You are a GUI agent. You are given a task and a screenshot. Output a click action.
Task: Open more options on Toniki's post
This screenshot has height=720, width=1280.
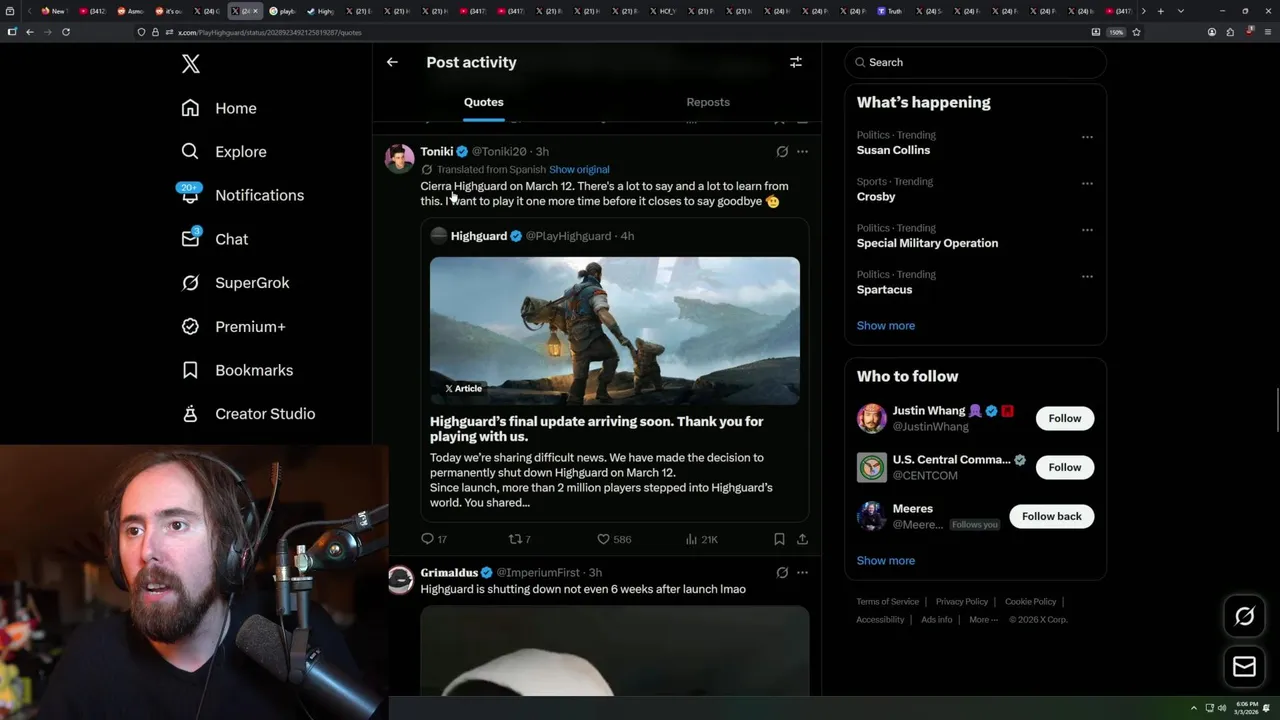tap(802, 152)
